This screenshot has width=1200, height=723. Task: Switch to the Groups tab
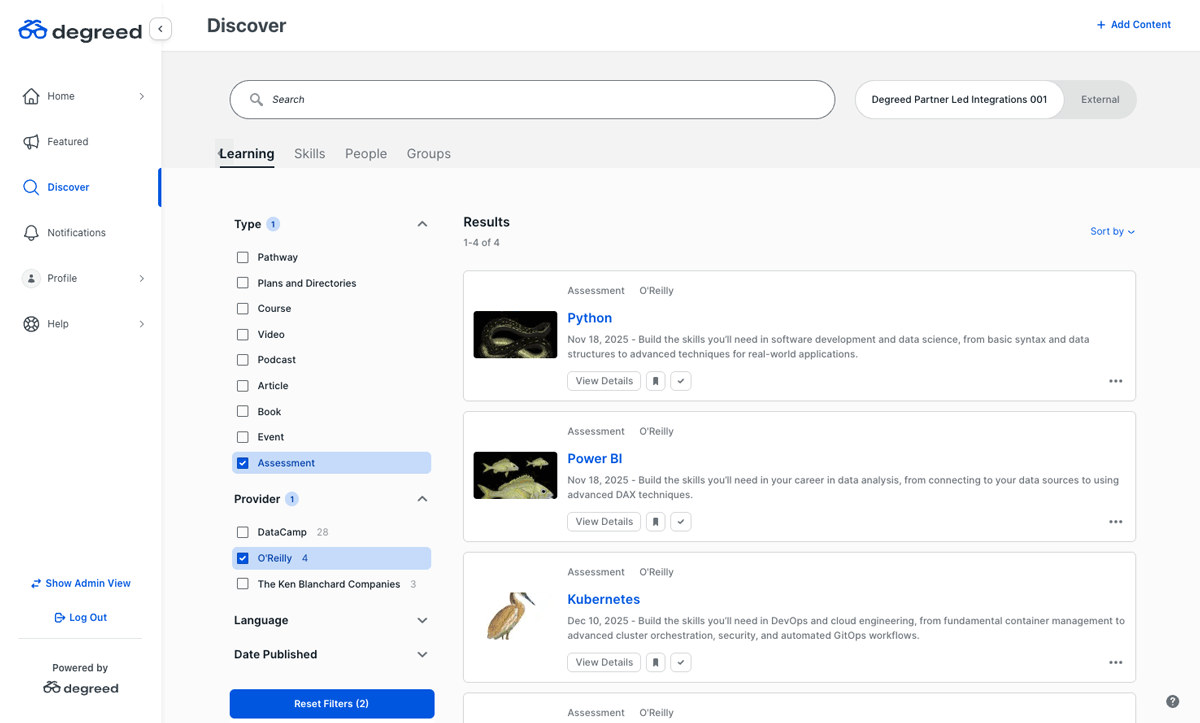click(x=428, y=154)
